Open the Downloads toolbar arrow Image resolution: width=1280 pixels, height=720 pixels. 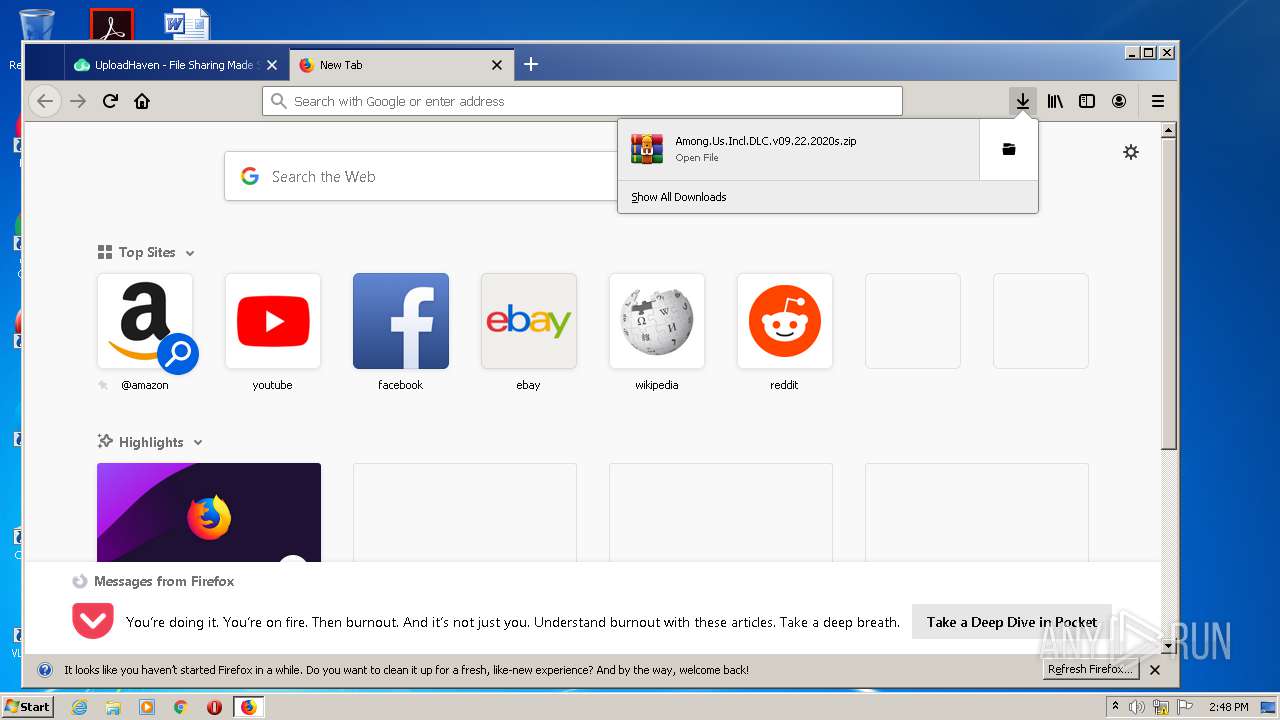point(1022,101)
